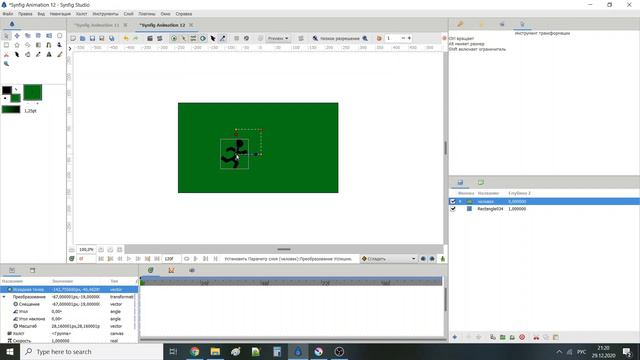
Task: Select the Gradient tool
Action: click(38, 45)
